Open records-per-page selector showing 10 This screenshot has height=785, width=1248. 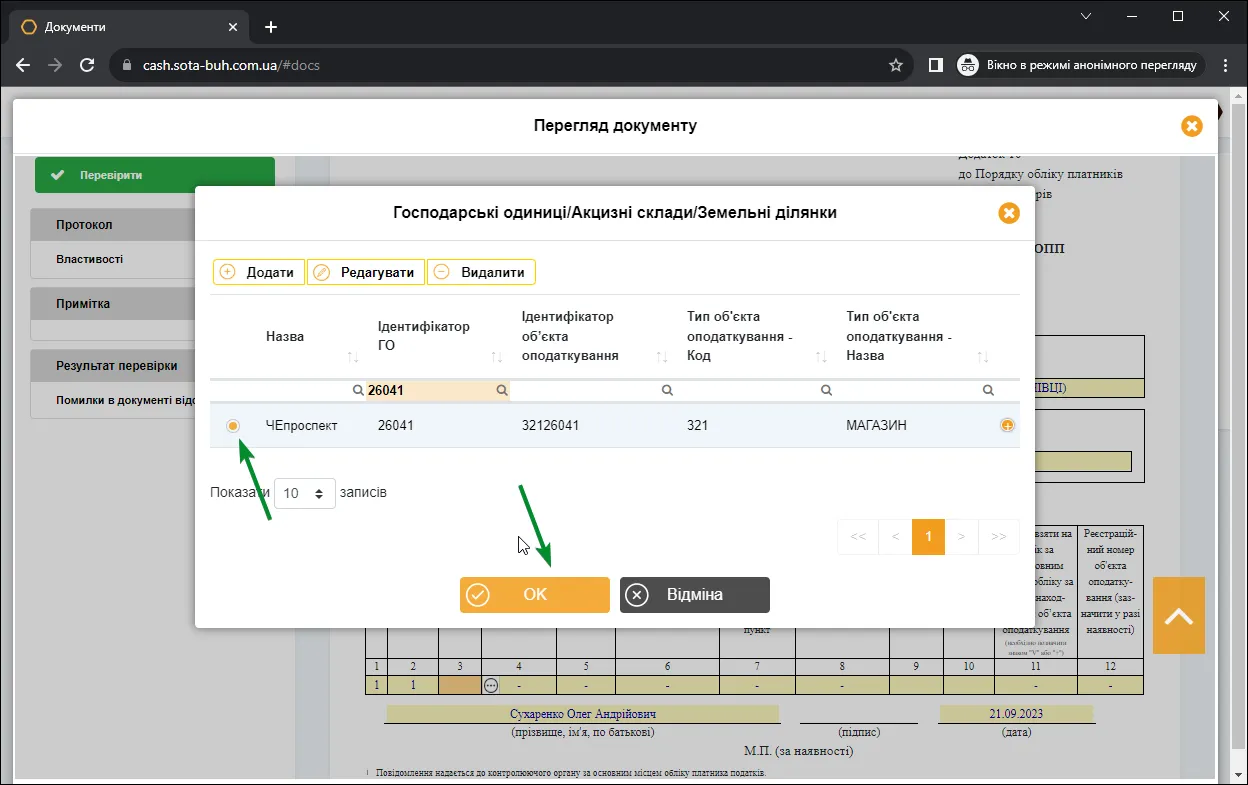pos(305,493)
